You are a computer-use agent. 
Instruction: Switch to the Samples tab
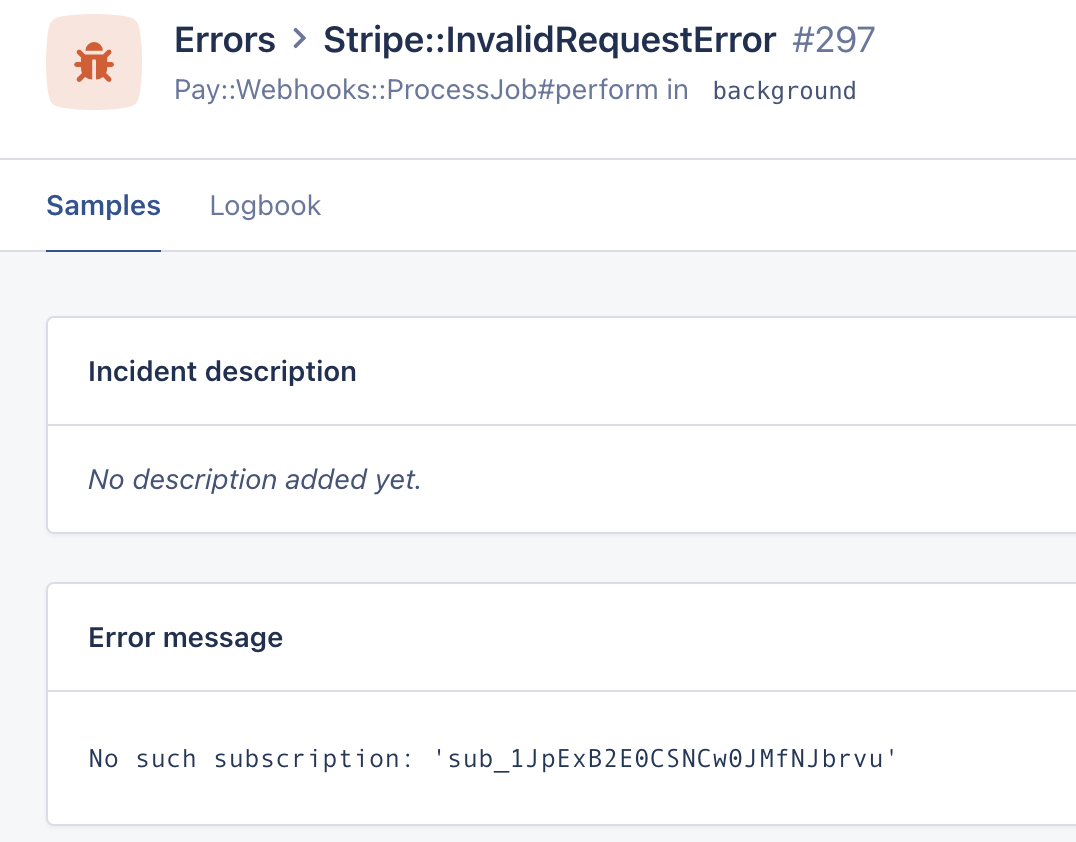pyautogui.click(x=103, y=206)
